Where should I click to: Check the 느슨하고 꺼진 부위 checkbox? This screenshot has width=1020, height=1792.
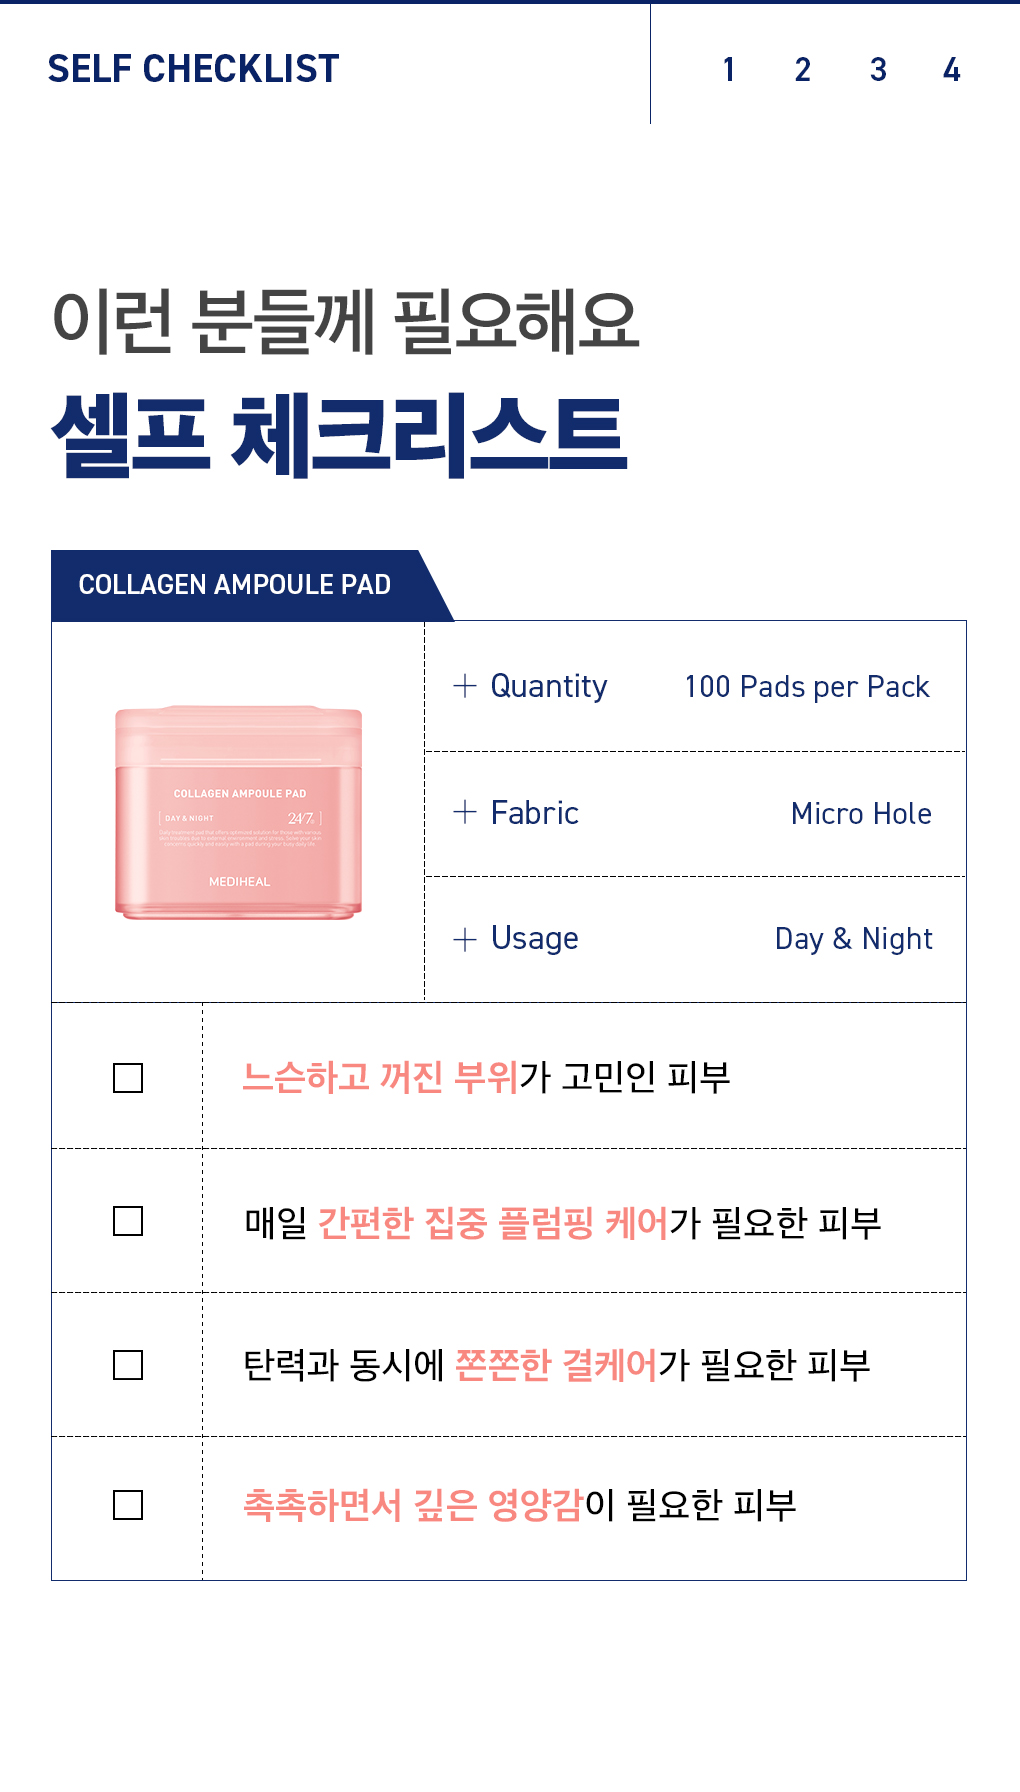click(128, 1078)
